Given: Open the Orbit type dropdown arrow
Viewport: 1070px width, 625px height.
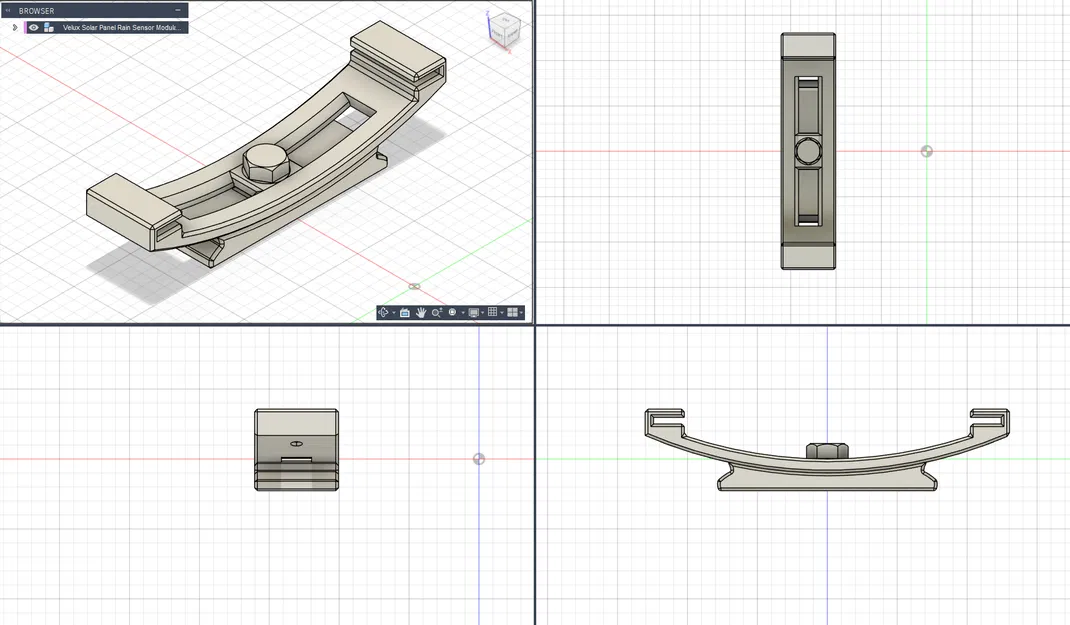Looking at the screenshot, I should click(x=394, y=312).
